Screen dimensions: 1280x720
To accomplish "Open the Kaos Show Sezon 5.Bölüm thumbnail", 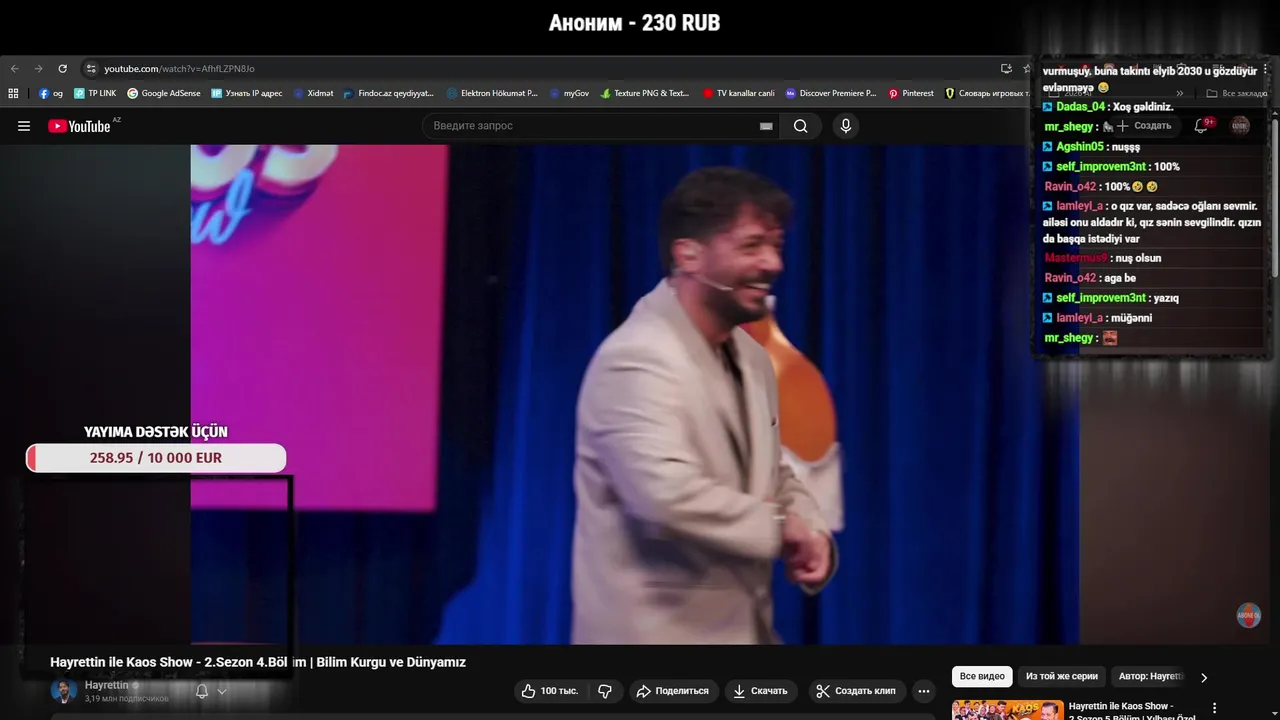I will click(x=1007, y=710).
